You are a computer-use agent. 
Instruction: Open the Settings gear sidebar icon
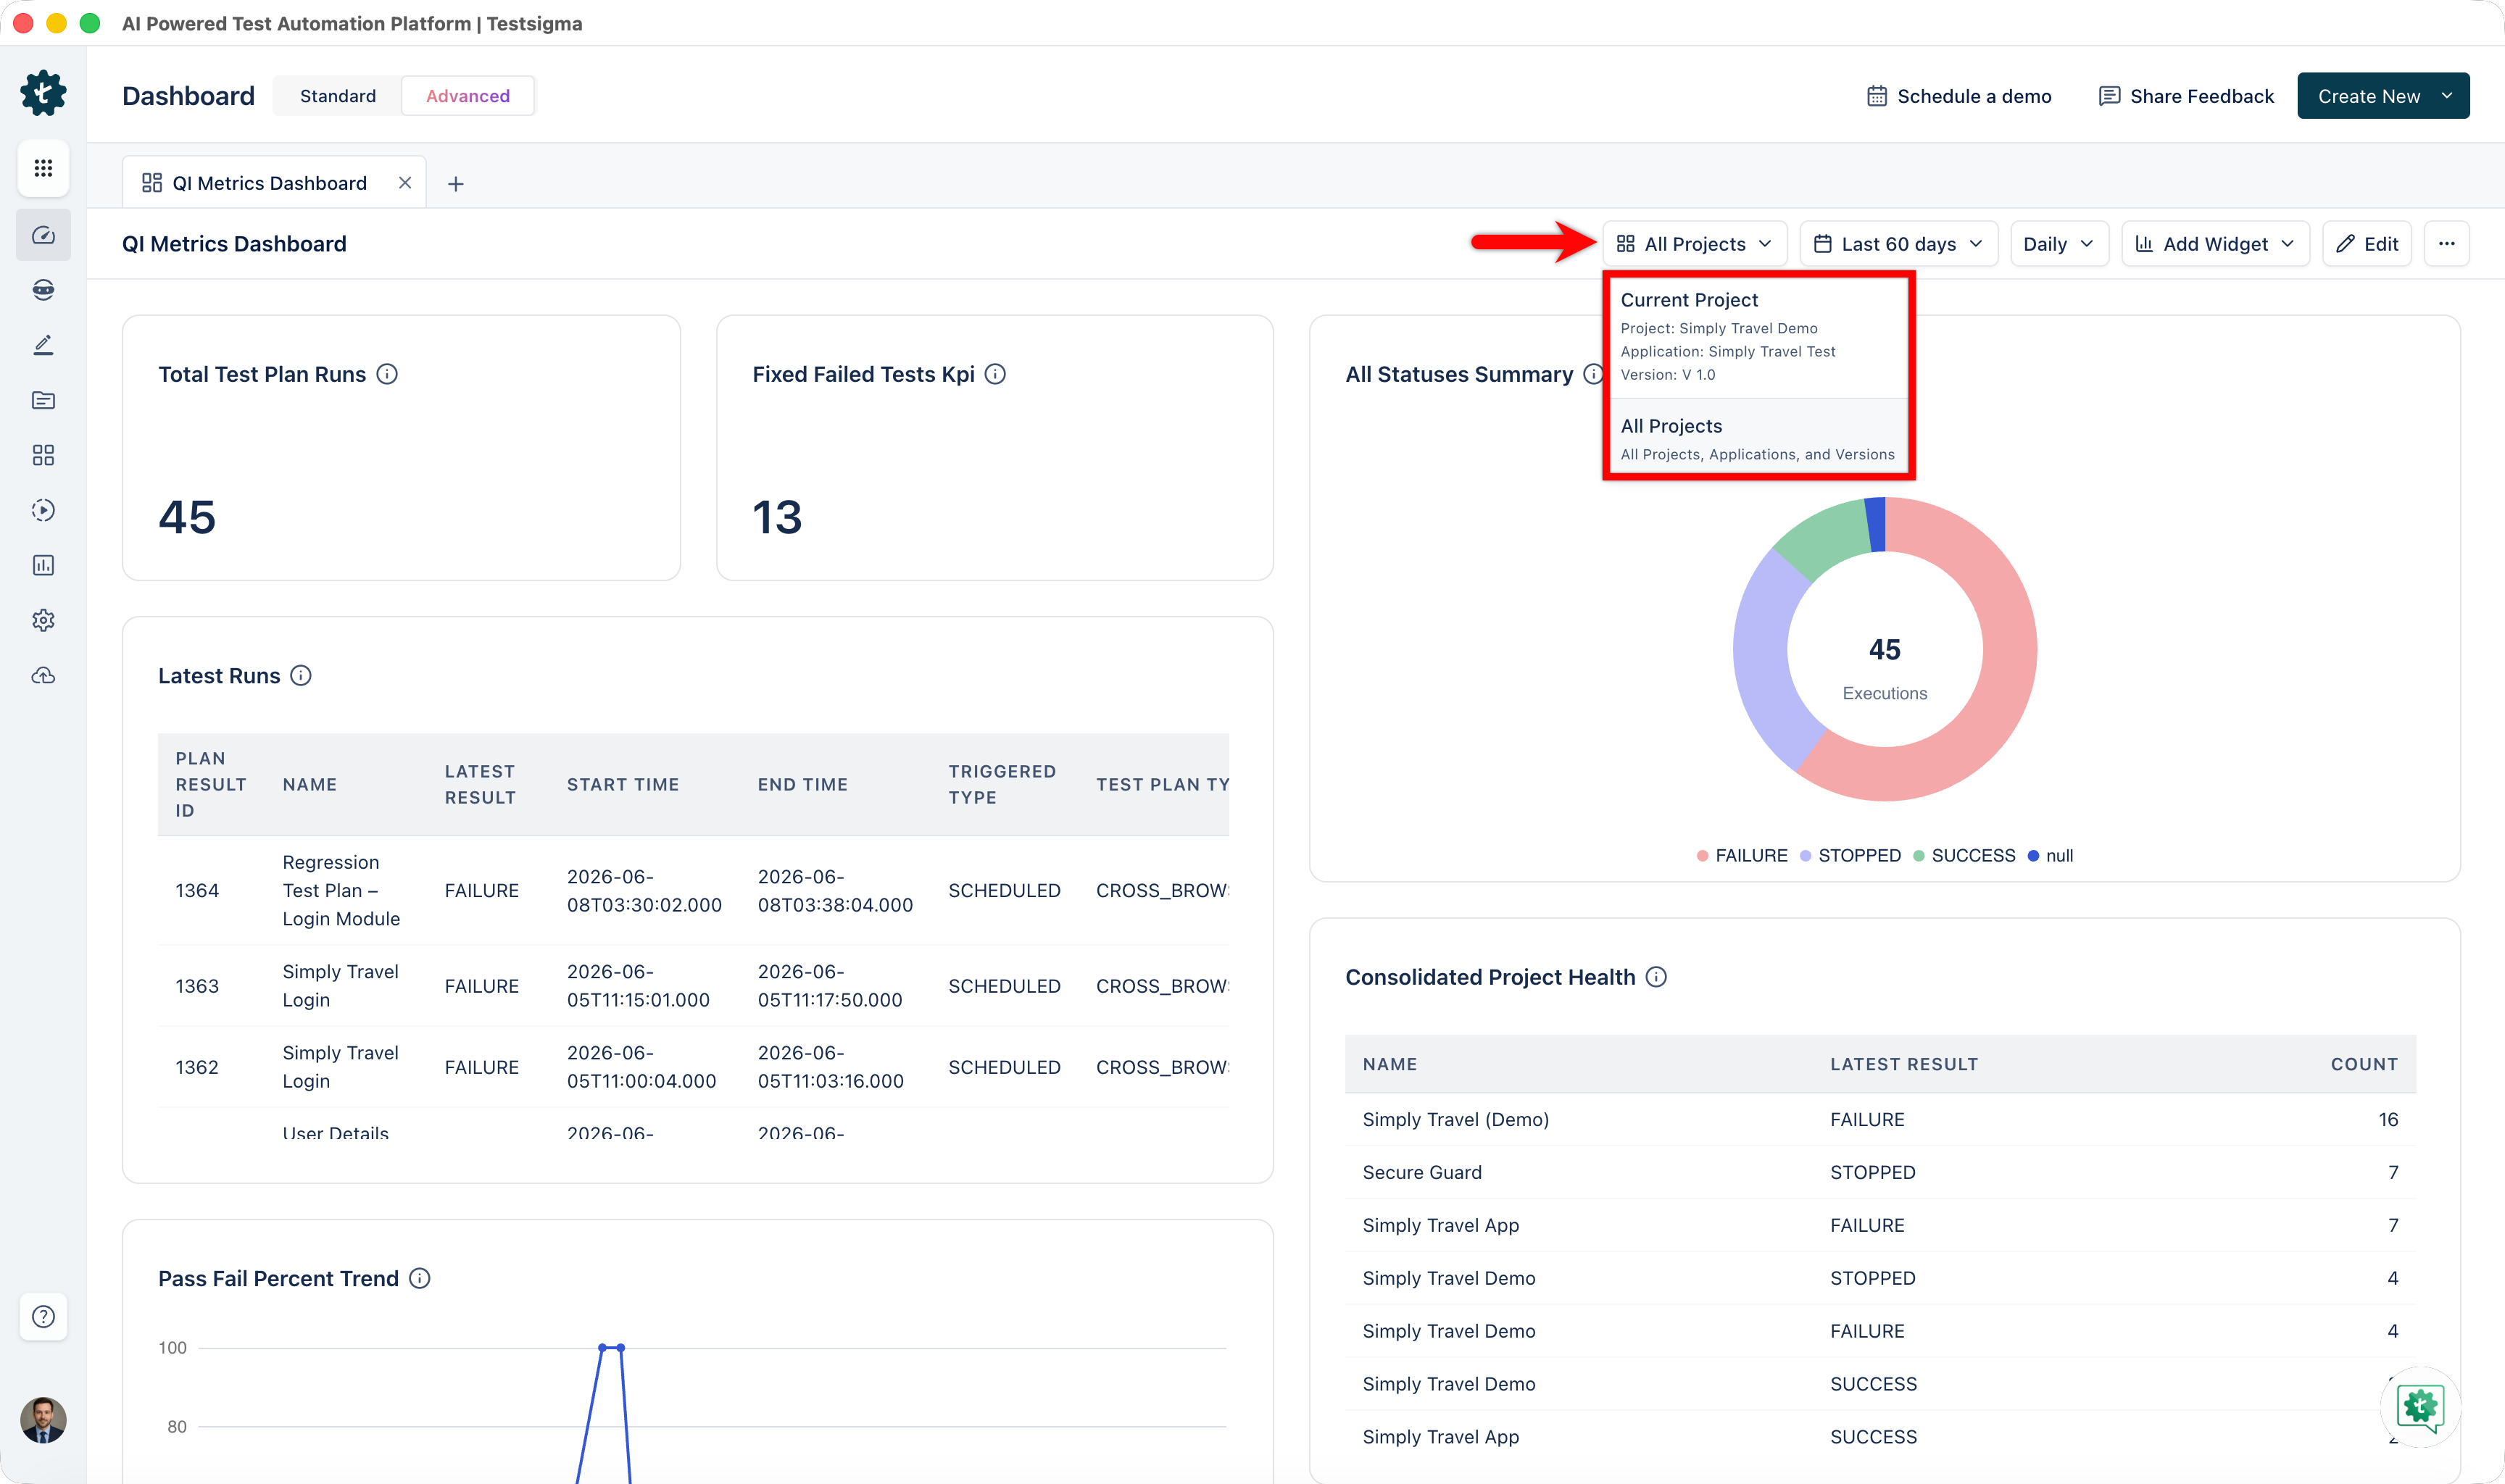(43, 620)
